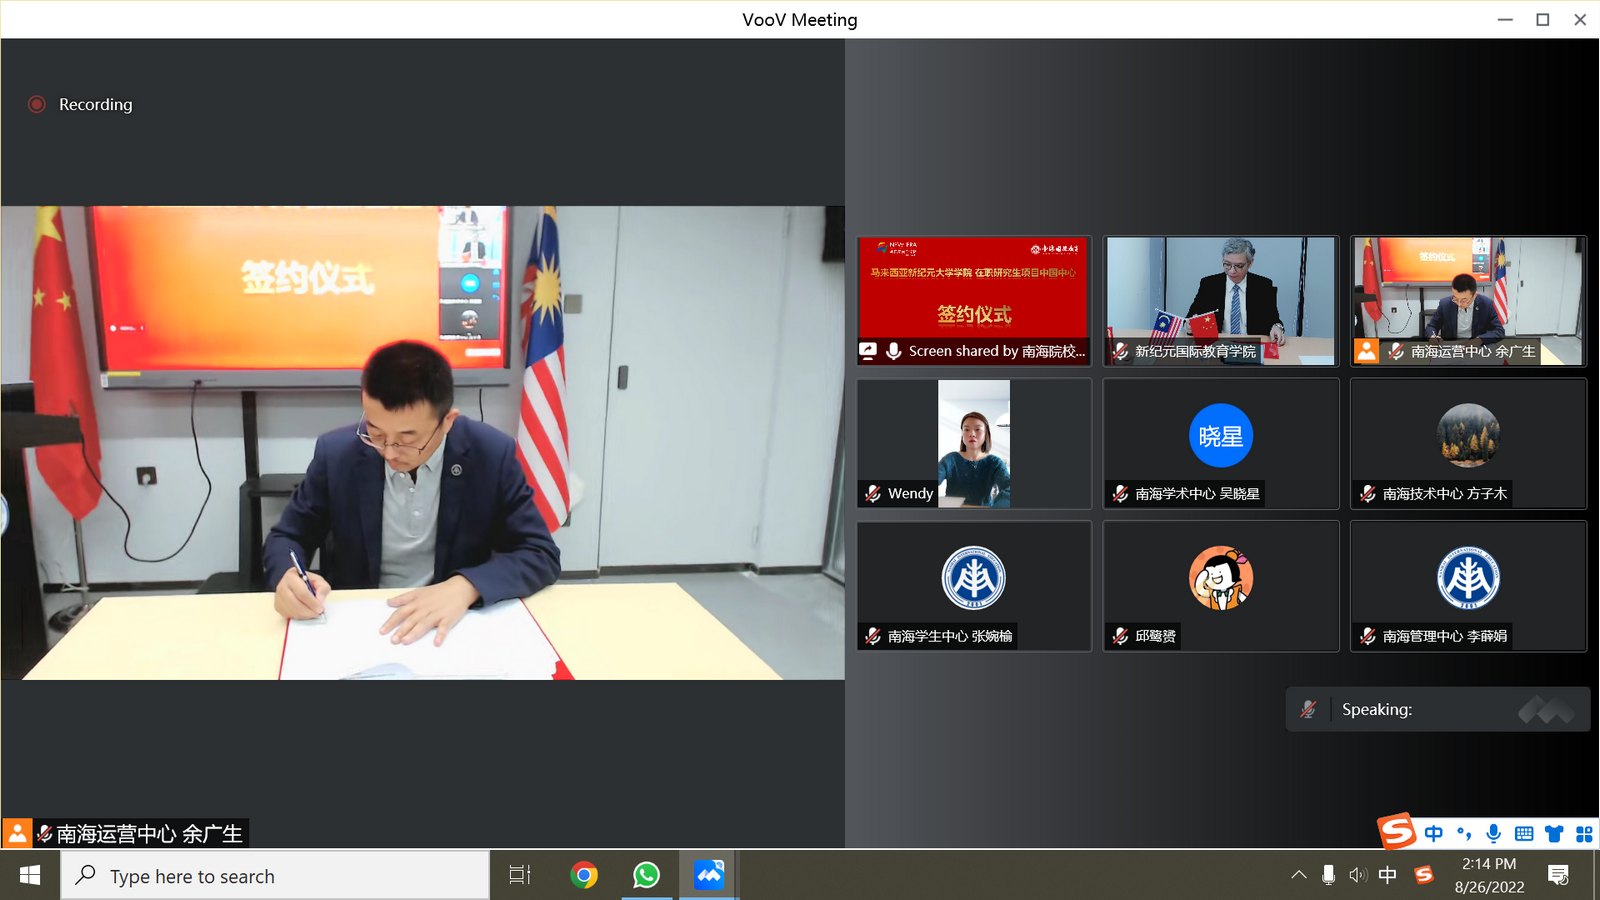This screenshot has width=1600, height=900.
Task: Click the VooV Meeting taskbar icon
Action: [x=709, y=875]
